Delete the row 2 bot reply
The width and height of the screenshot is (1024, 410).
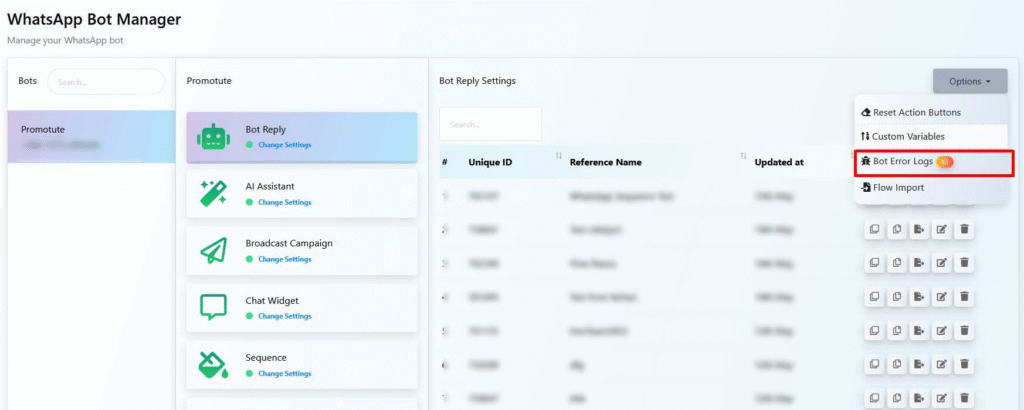[x=964, y=229]
